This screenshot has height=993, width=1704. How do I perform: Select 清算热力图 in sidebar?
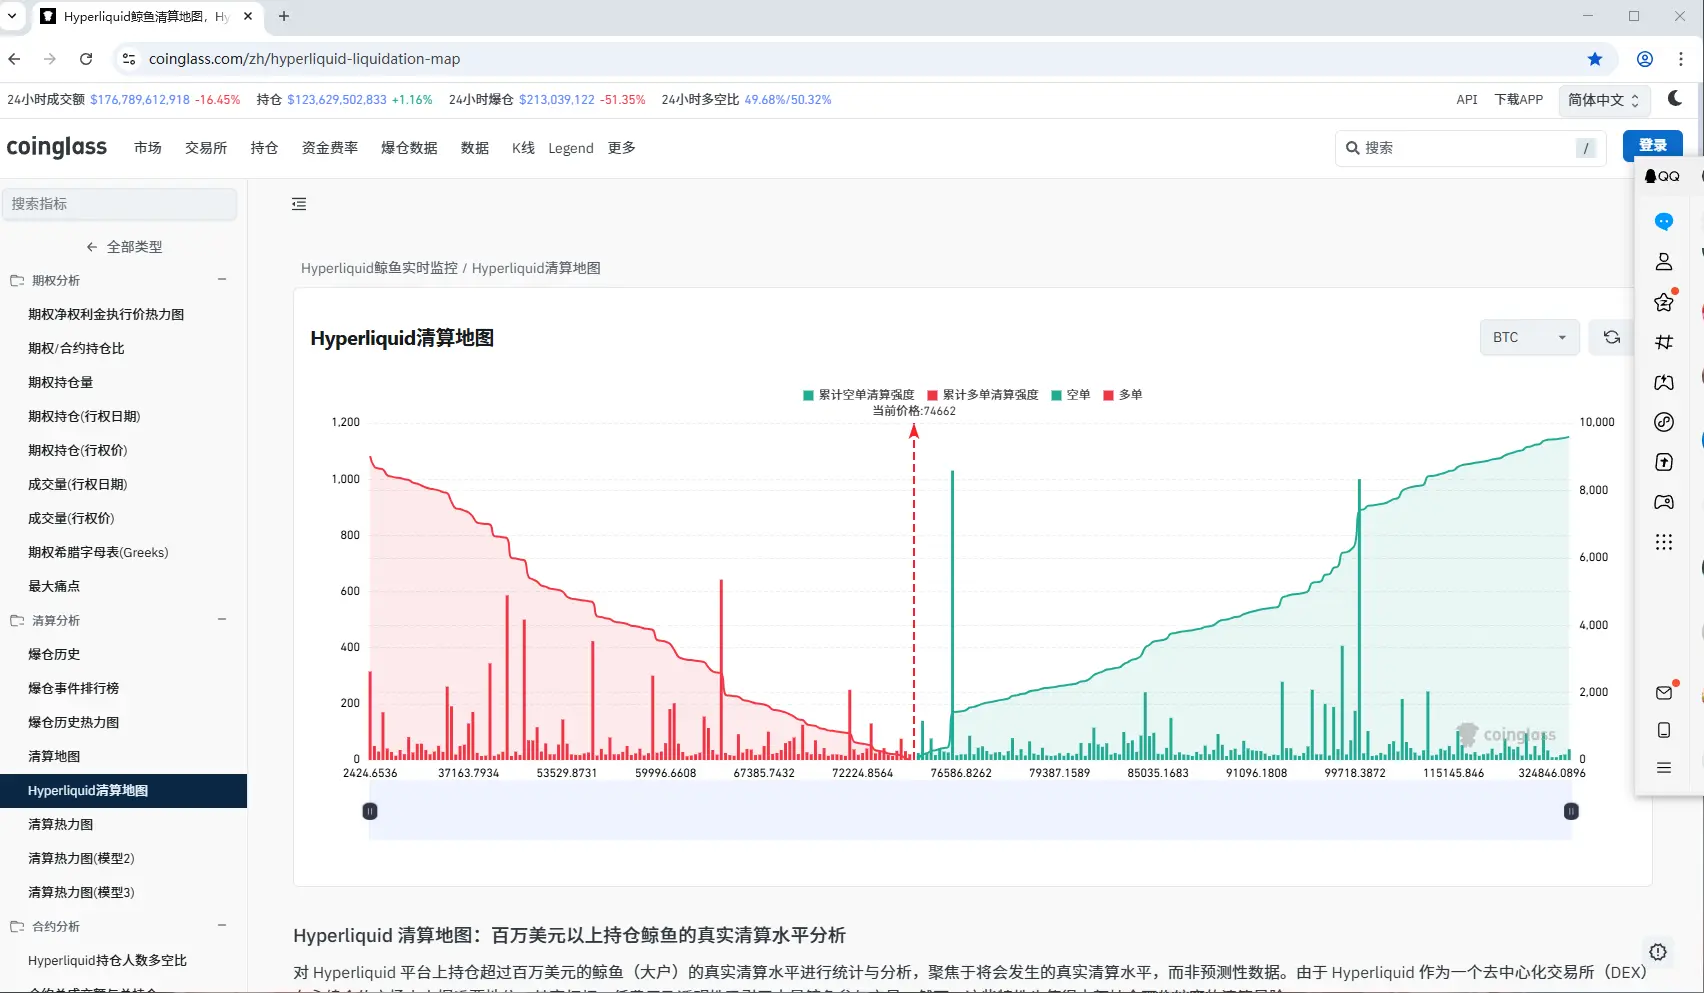pos(61,824)
